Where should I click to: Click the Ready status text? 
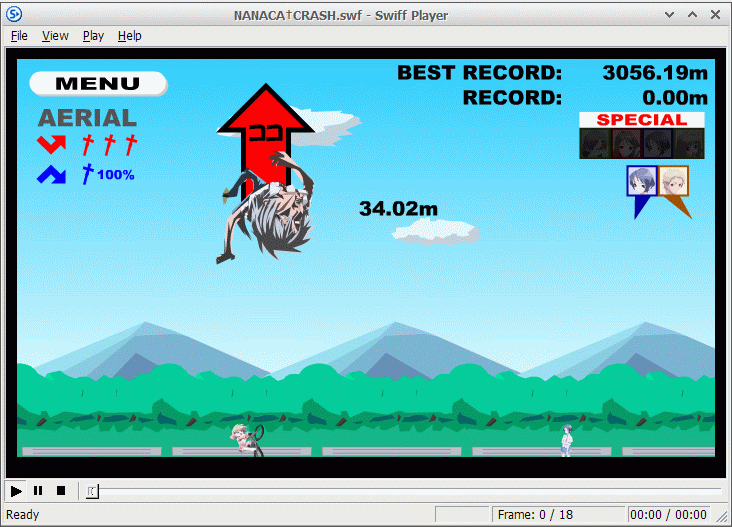pyautogui.click(x=22, y=514)
